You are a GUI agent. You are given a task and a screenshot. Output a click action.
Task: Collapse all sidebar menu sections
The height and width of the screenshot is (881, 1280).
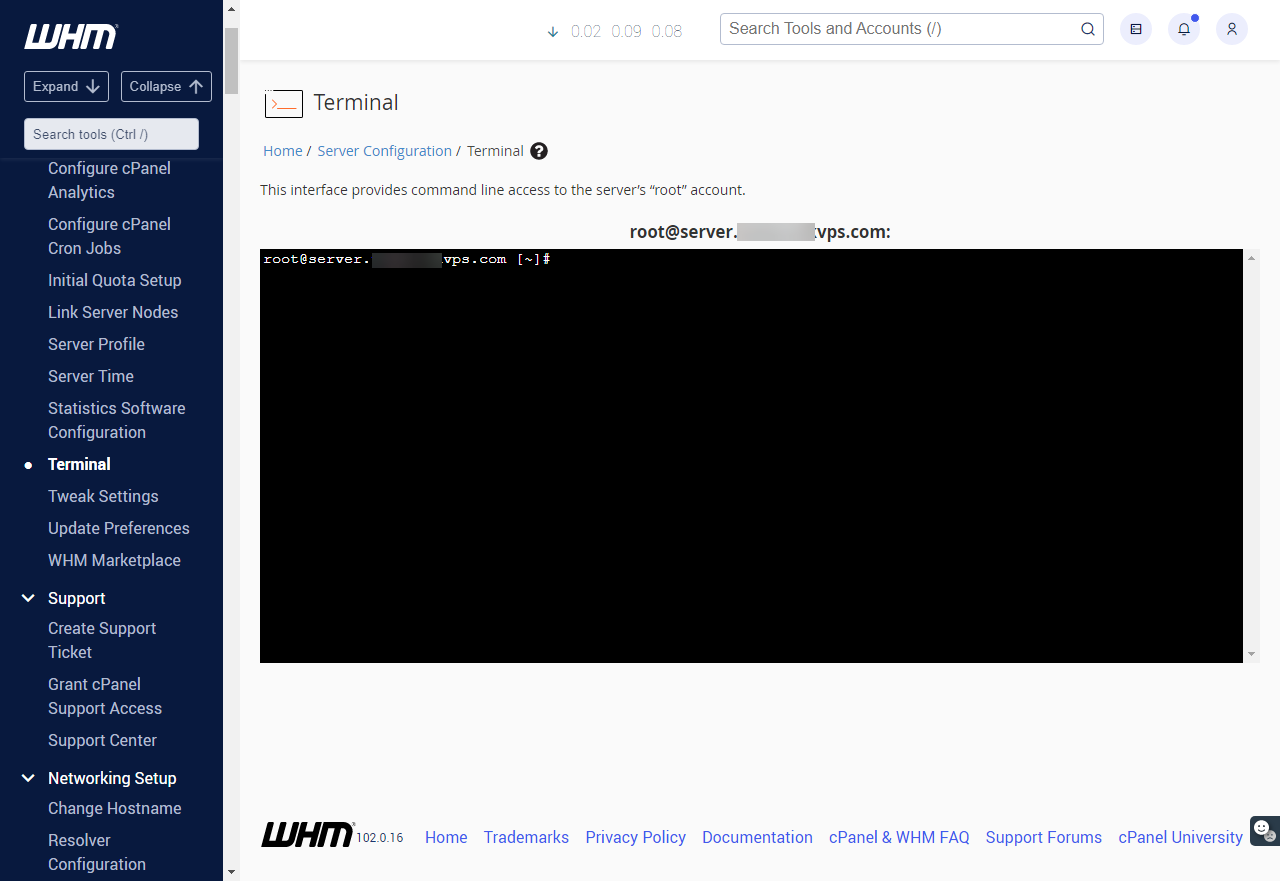166,86
